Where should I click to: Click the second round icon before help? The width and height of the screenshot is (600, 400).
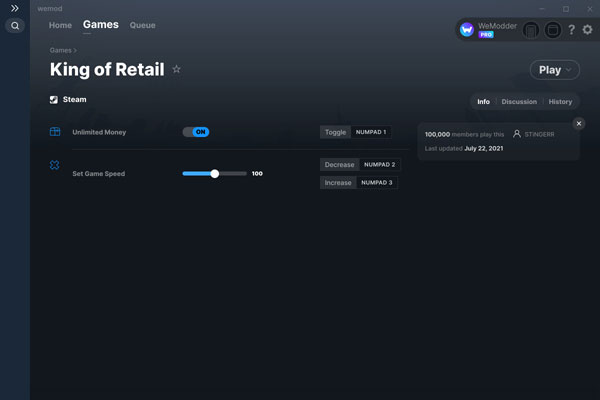(x=553, y=30)
